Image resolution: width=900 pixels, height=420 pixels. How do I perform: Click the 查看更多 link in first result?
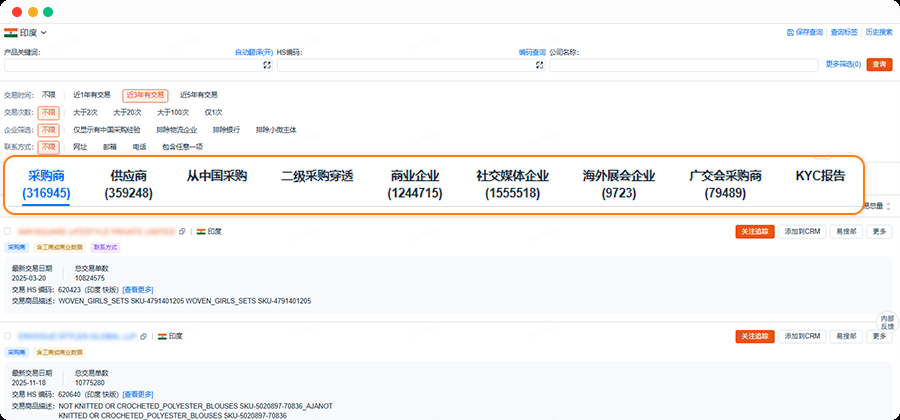point(137,290)
